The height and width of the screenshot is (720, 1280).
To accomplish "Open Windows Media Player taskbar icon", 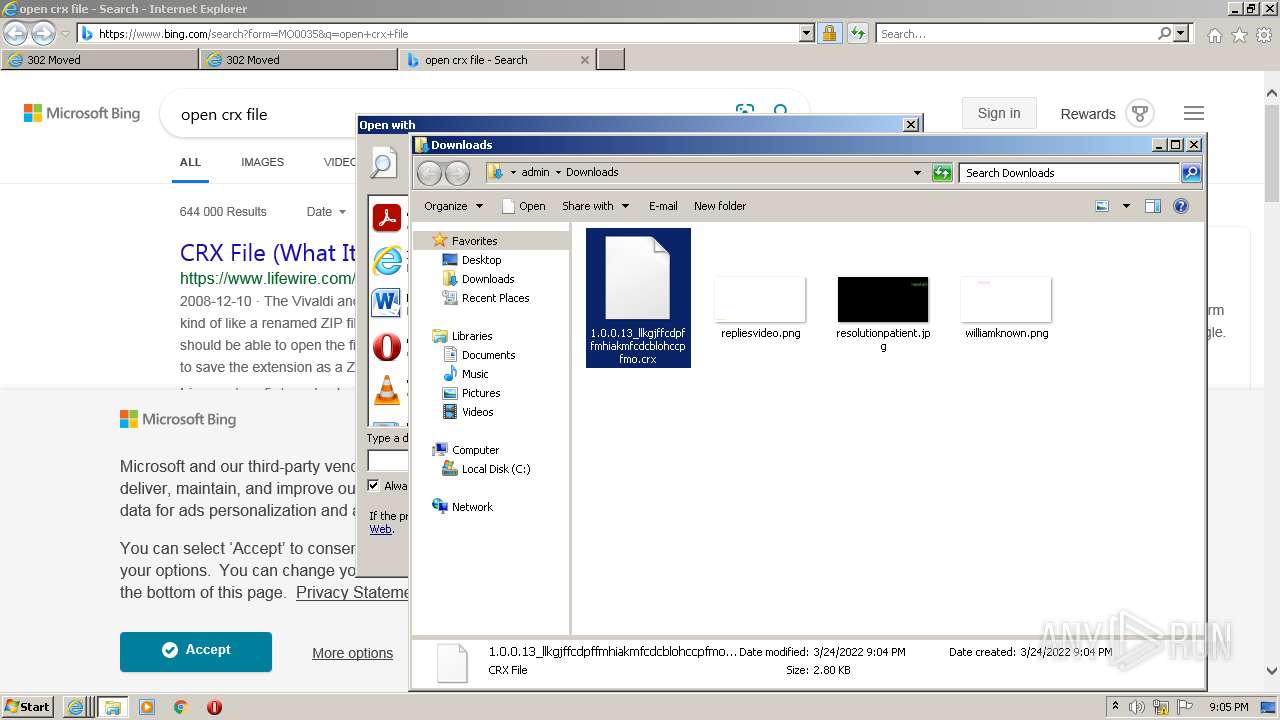I will (147, 707).
